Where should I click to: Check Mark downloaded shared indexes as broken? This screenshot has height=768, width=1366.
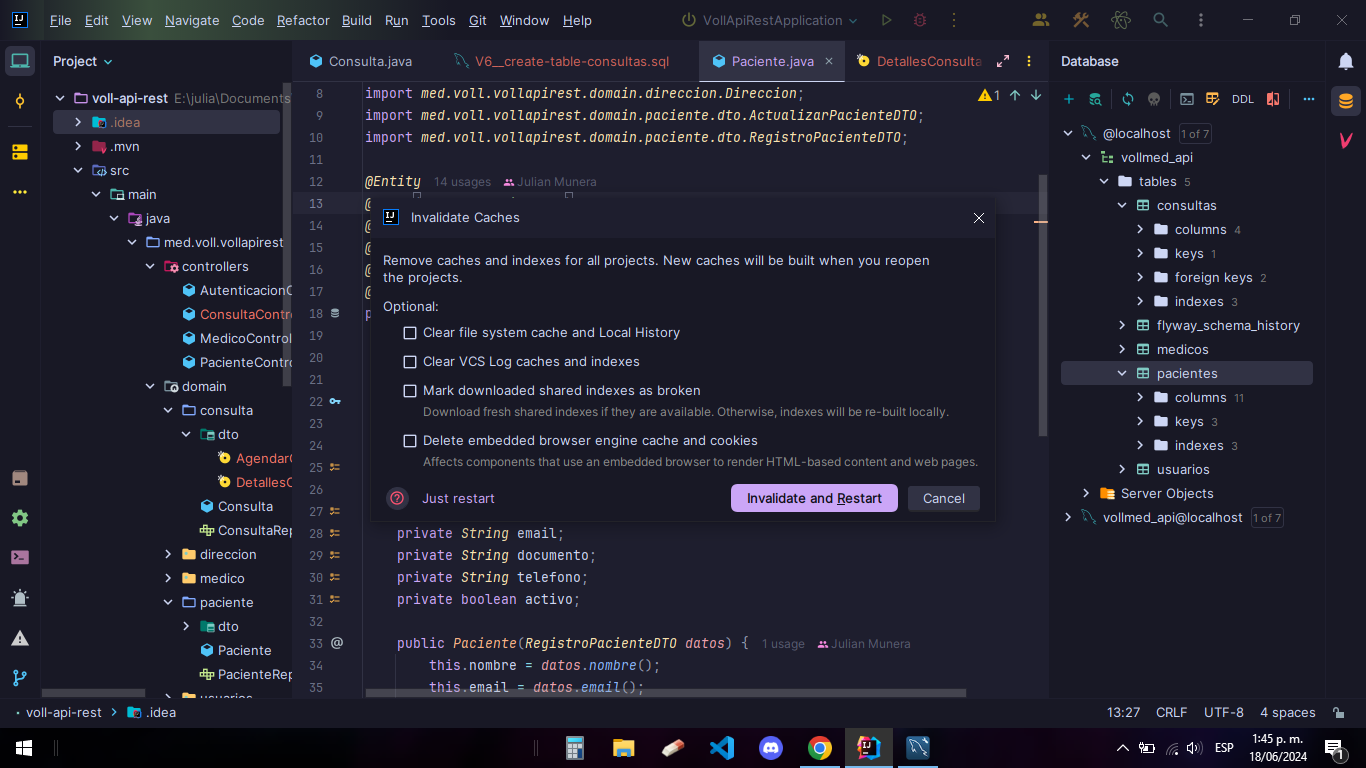pos(410,391)
